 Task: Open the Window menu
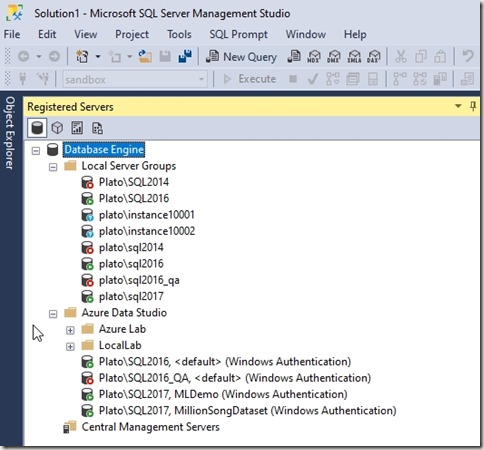(306, 34)
